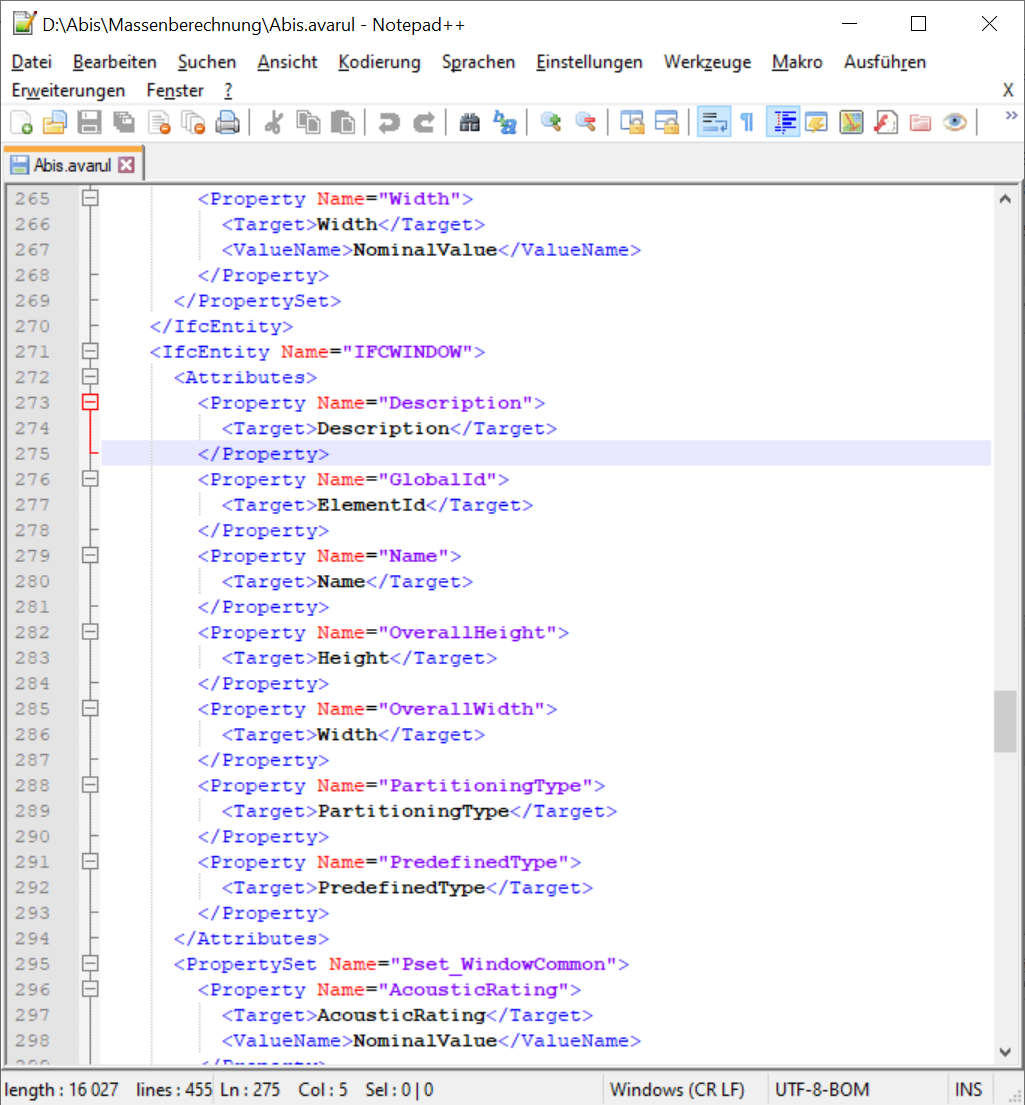The width and height of the screenshot is (1025, 1105).
Task: Copy selection with the Copy icon
Action: coord(308,123)
